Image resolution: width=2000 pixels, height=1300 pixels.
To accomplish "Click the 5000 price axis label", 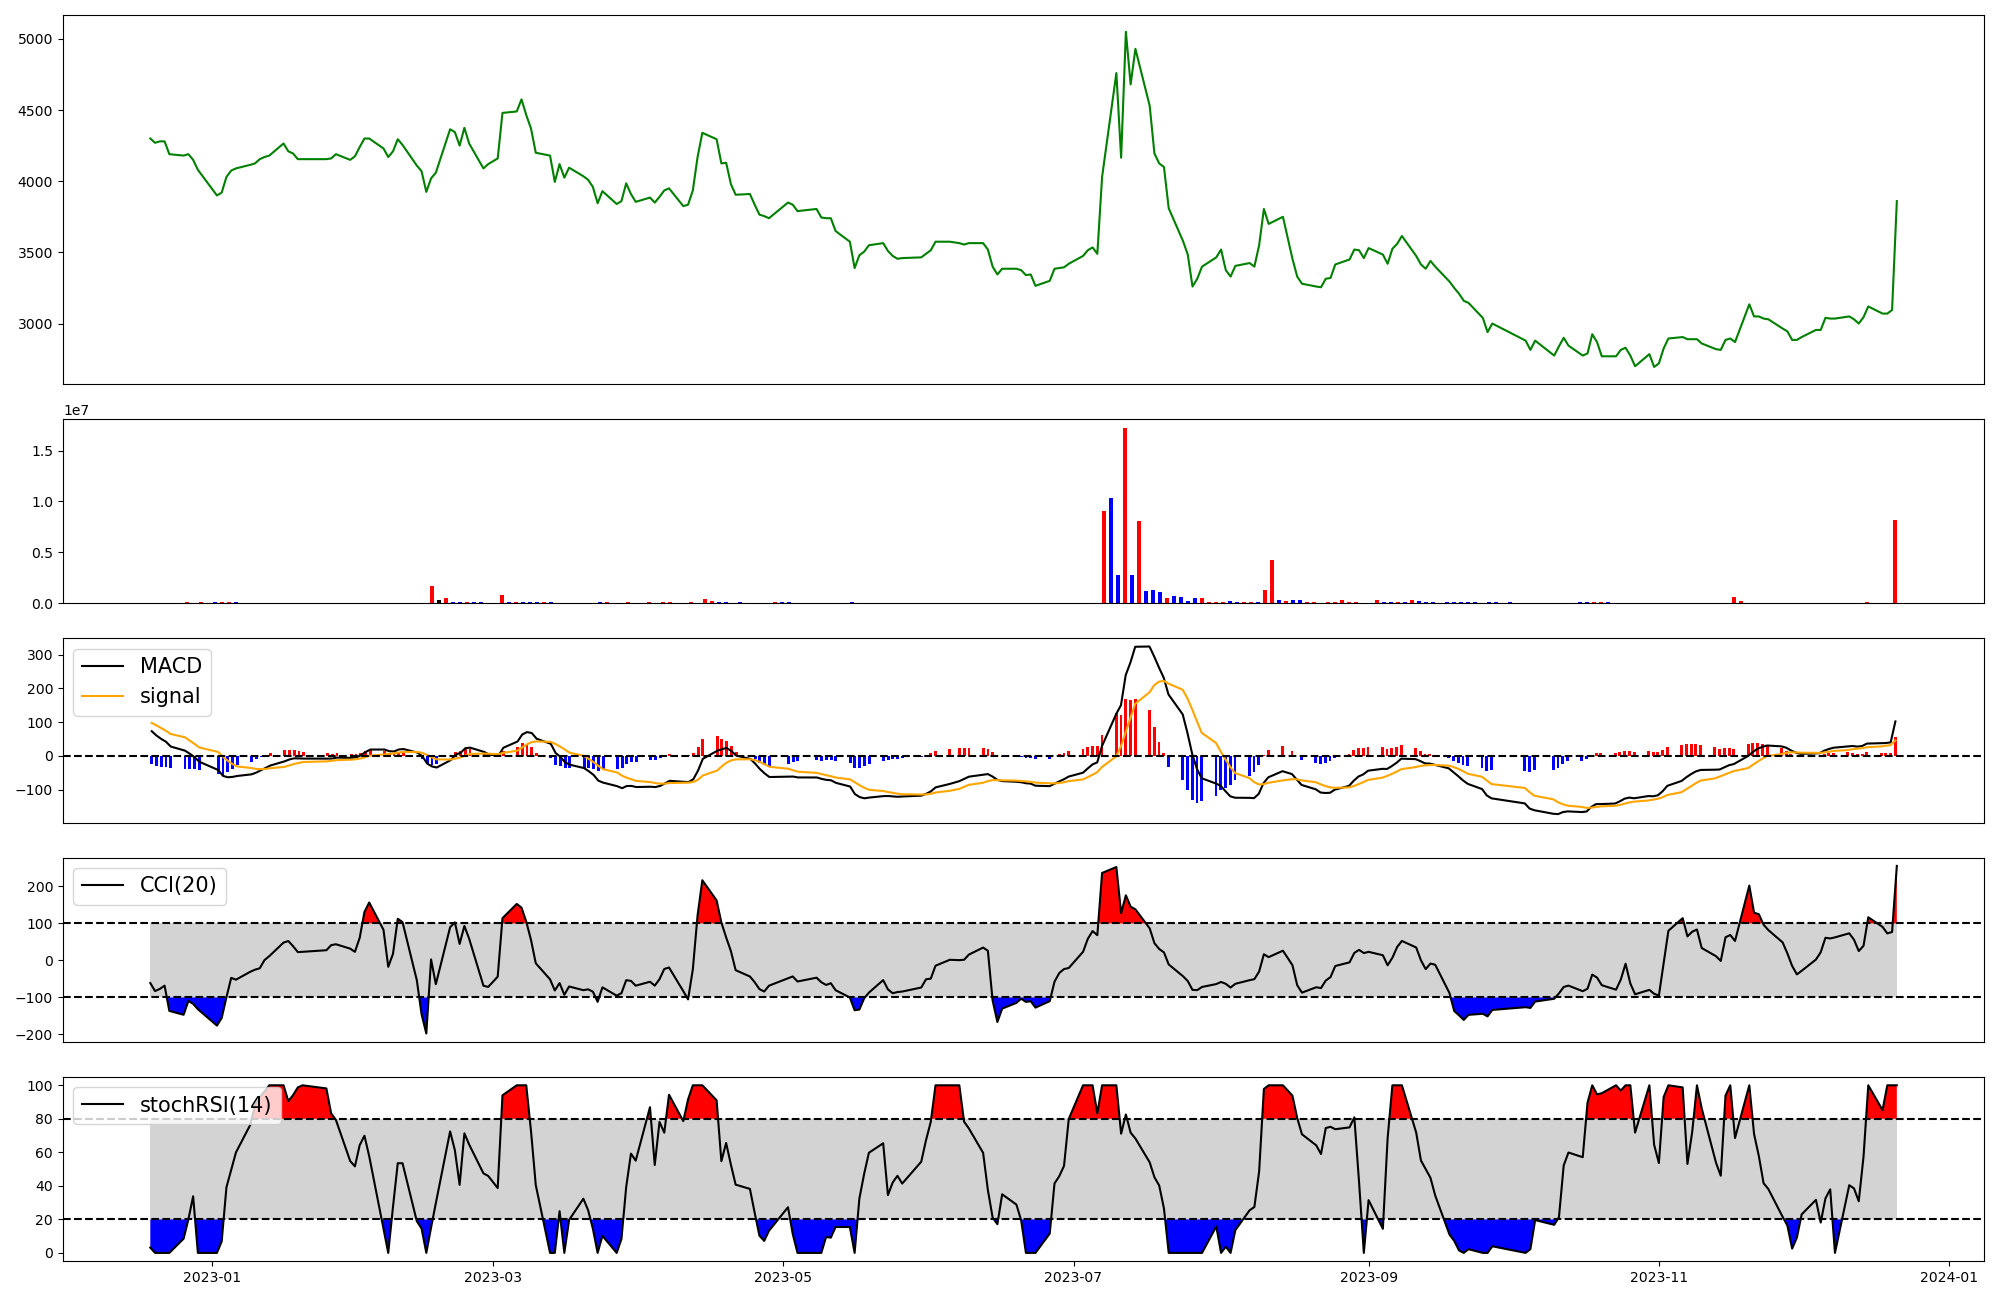I will 36,40.
